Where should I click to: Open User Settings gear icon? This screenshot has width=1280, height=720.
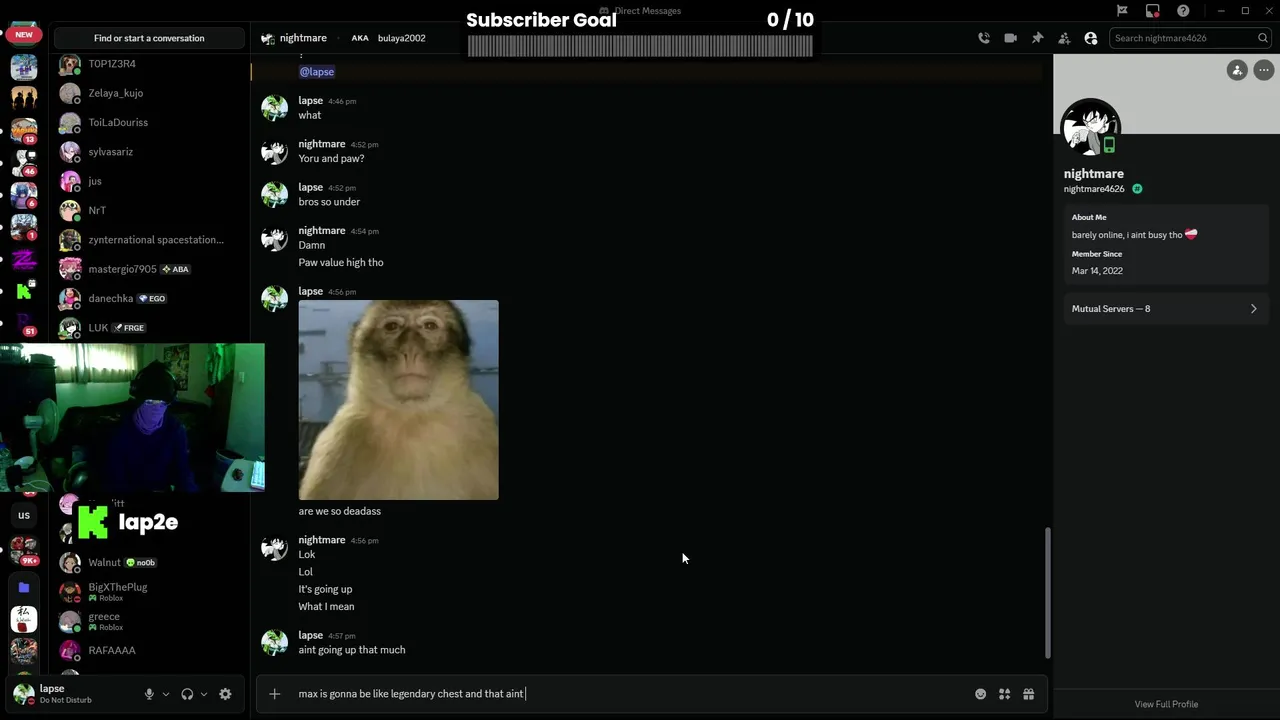click(x=225, y=694)
